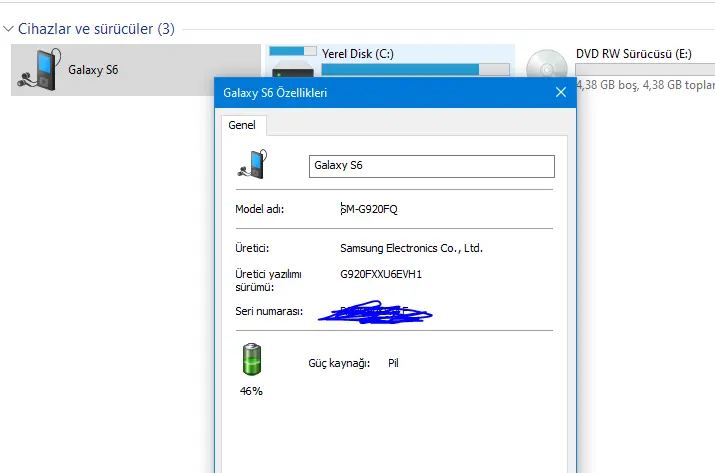The image size is (715, 473).
Task: Click the Galaxy S6 Özellikleri title bar text
Action: (275, 93)
